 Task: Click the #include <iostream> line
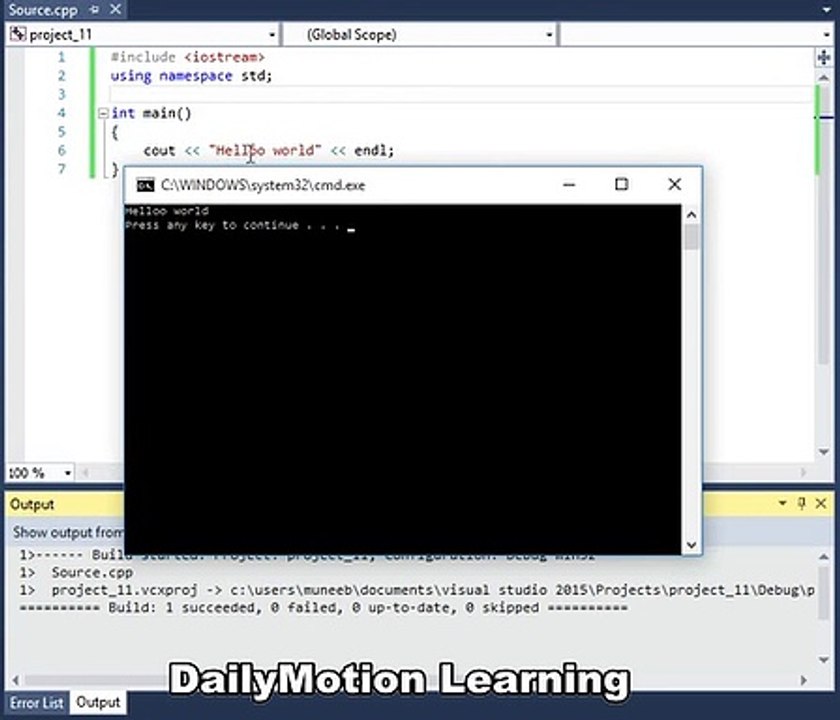[188, 57]
